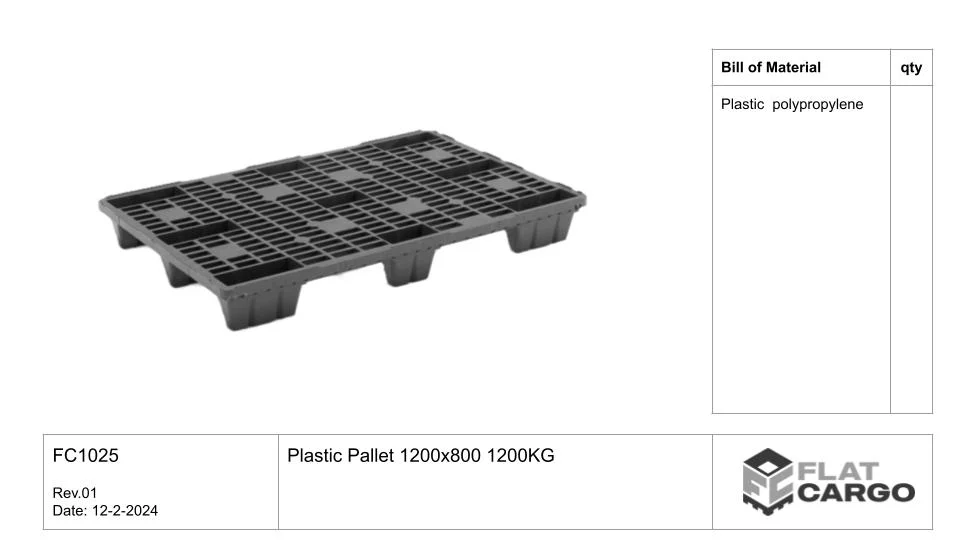Click the FC1025 product code

pos(86,456)
